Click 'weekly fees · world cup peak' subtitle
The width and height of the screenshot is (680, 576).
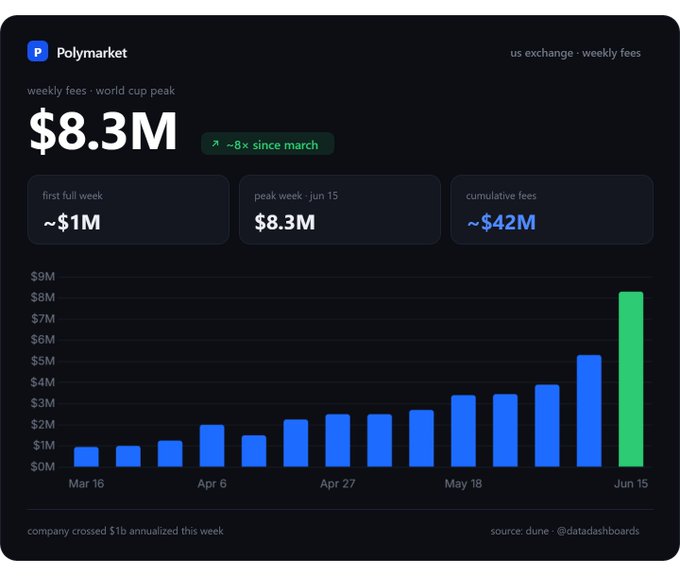coord(101,91)
